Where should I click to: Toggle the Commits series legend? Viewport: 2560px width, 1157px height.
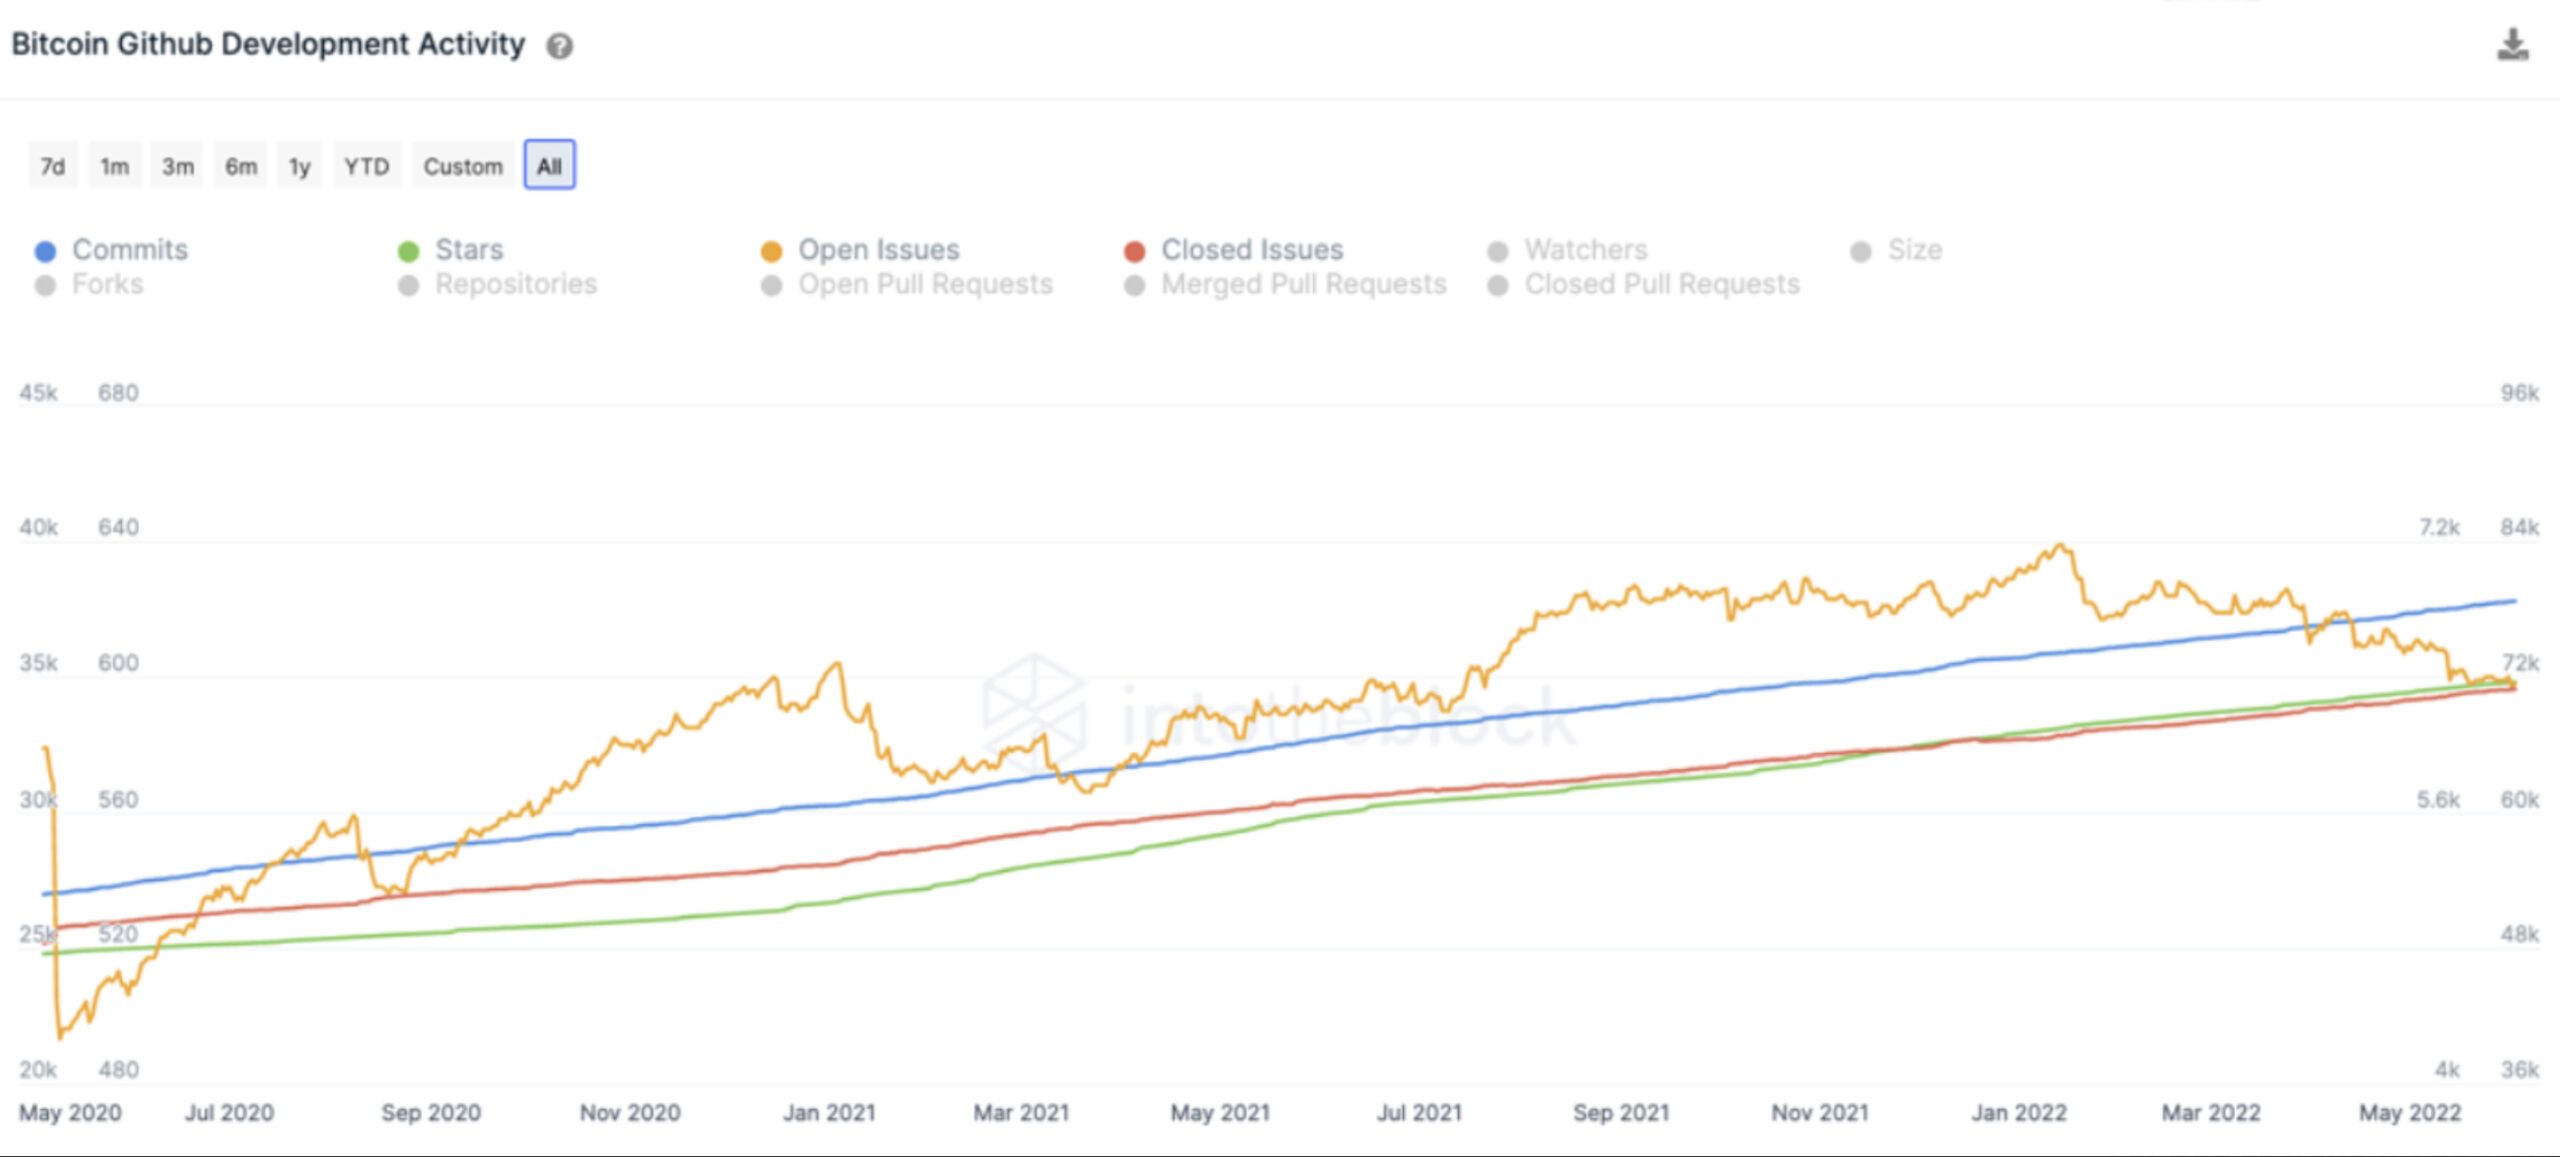click(x=129, y=249)
